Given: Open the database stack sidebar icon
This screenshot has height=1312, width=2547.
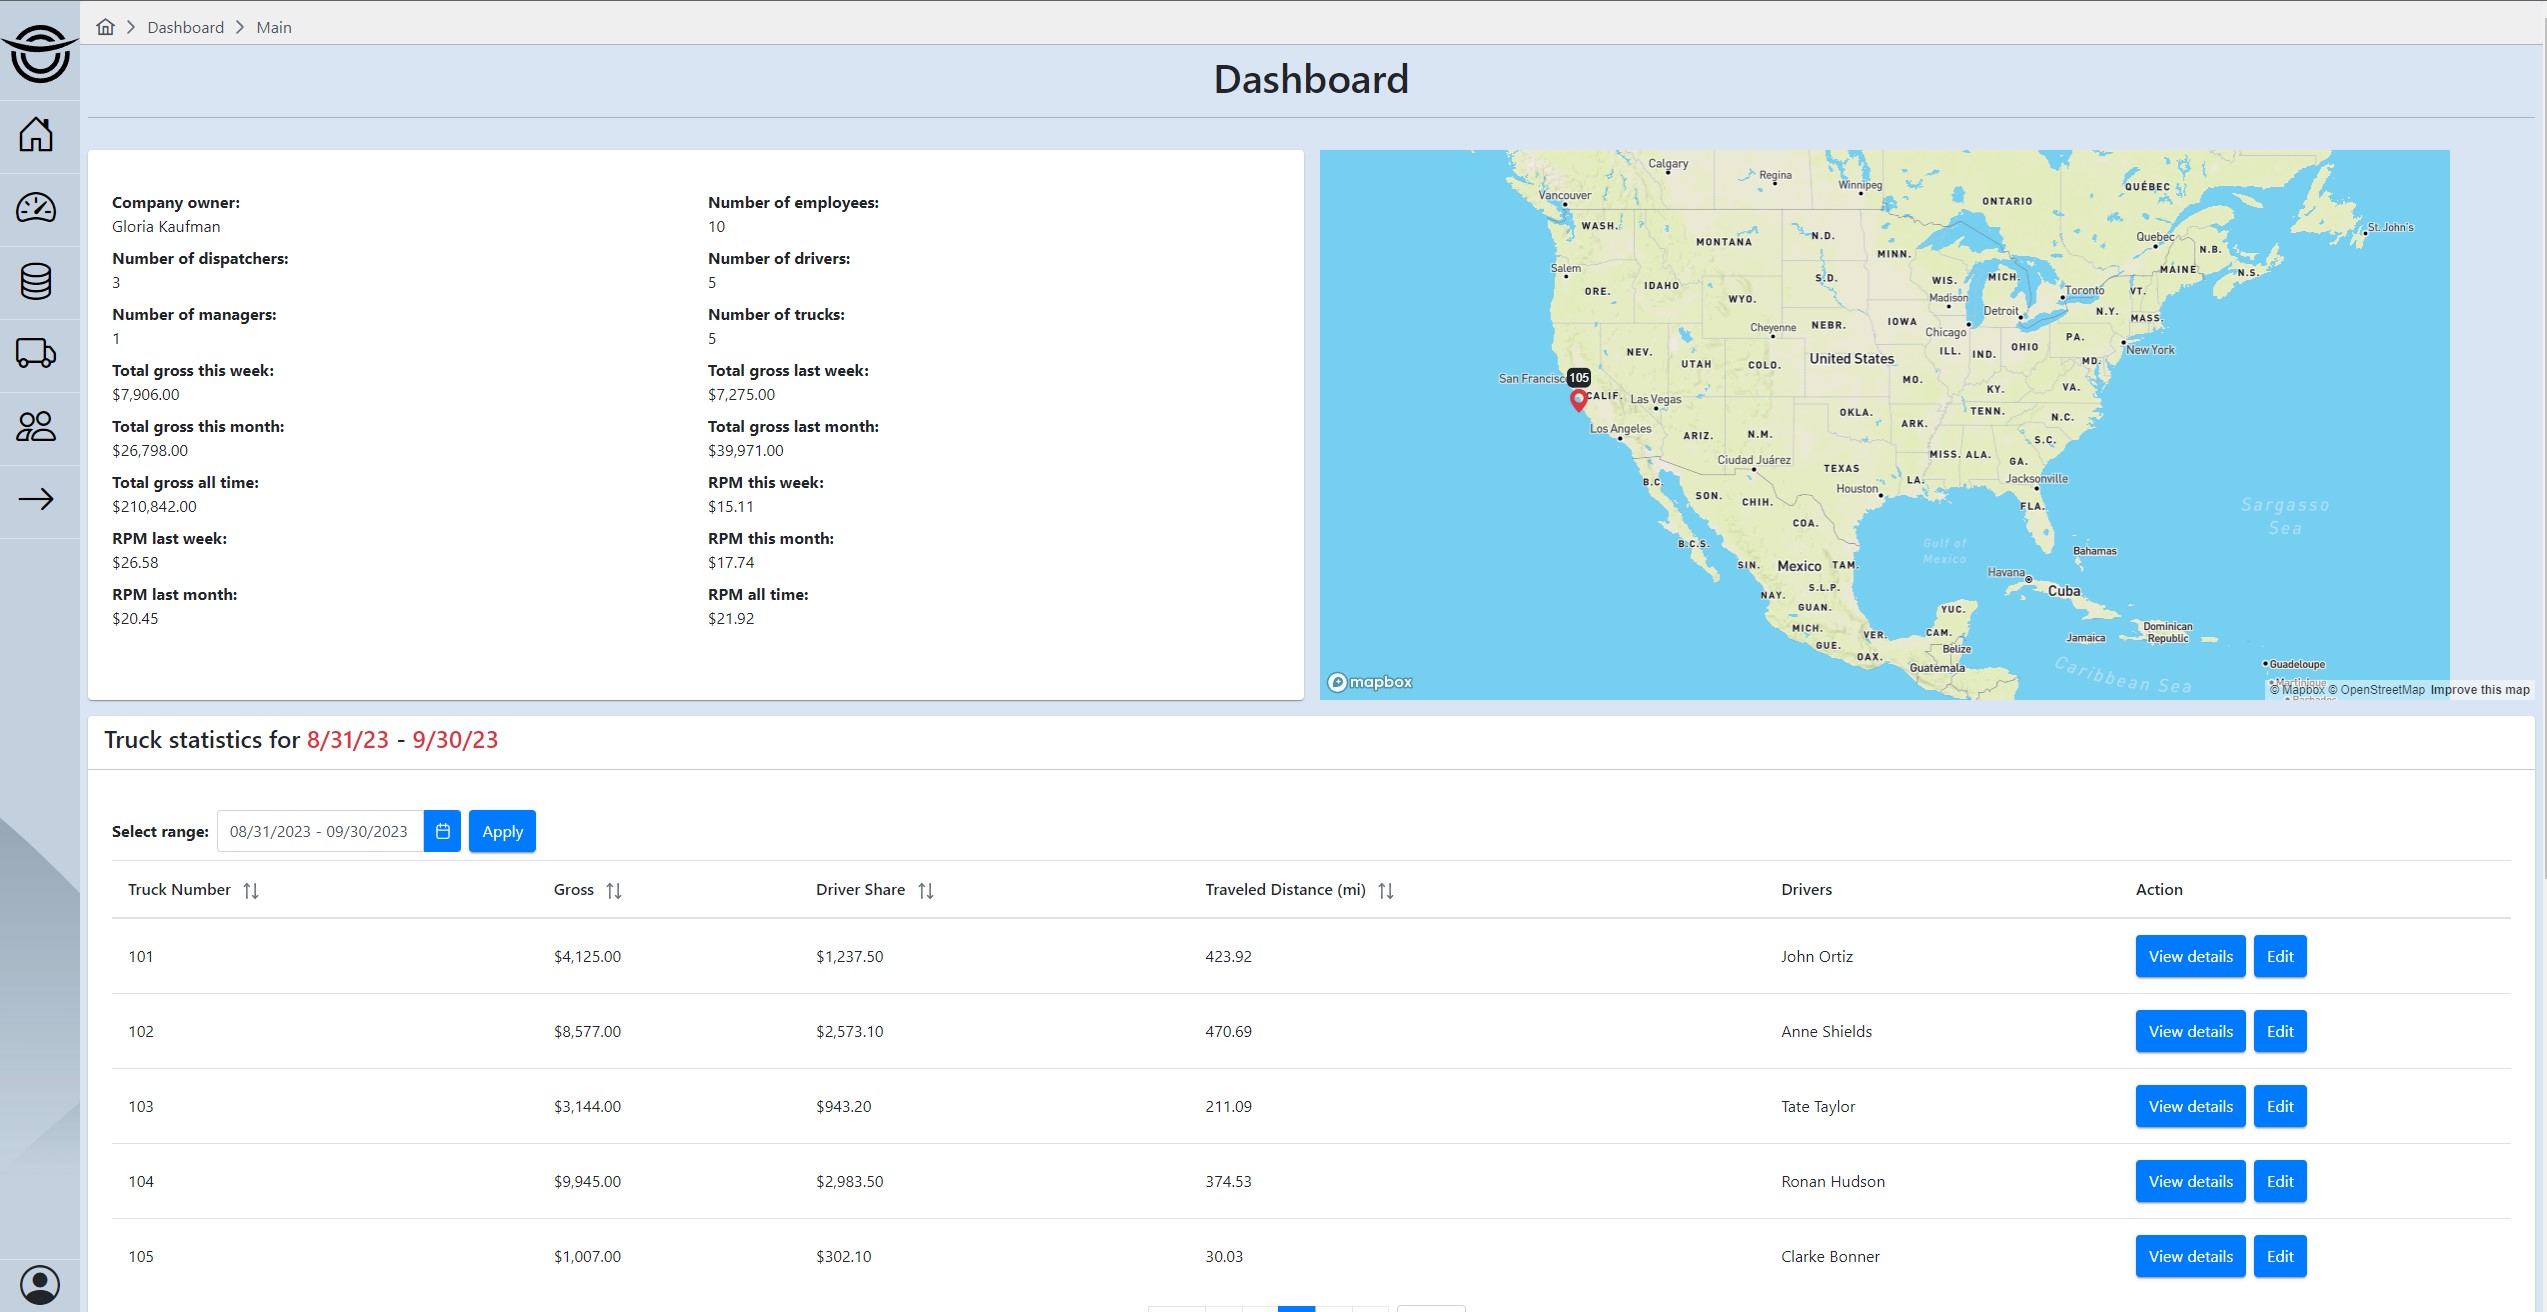Looking at the screenshot, I should click(36, 281).
